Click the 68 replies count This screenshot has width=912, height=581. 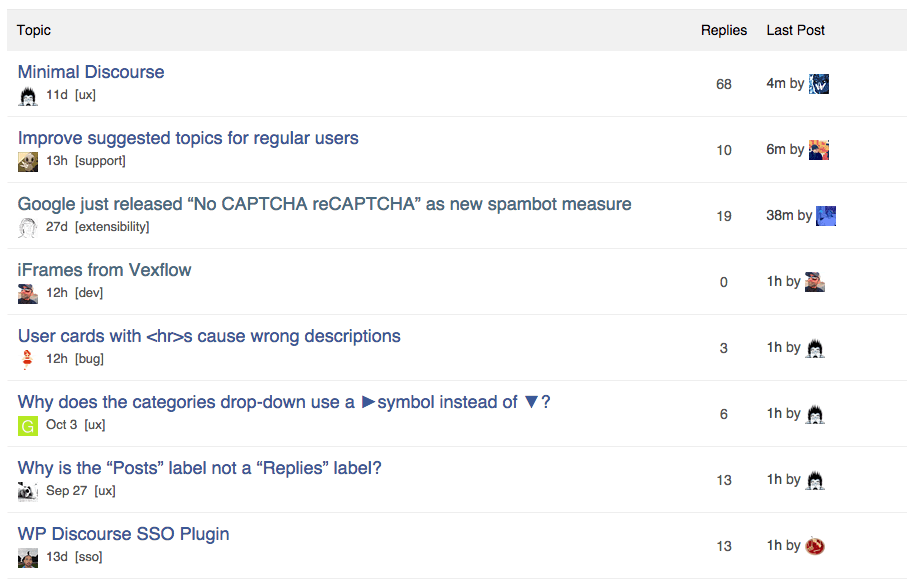[724, 84]
